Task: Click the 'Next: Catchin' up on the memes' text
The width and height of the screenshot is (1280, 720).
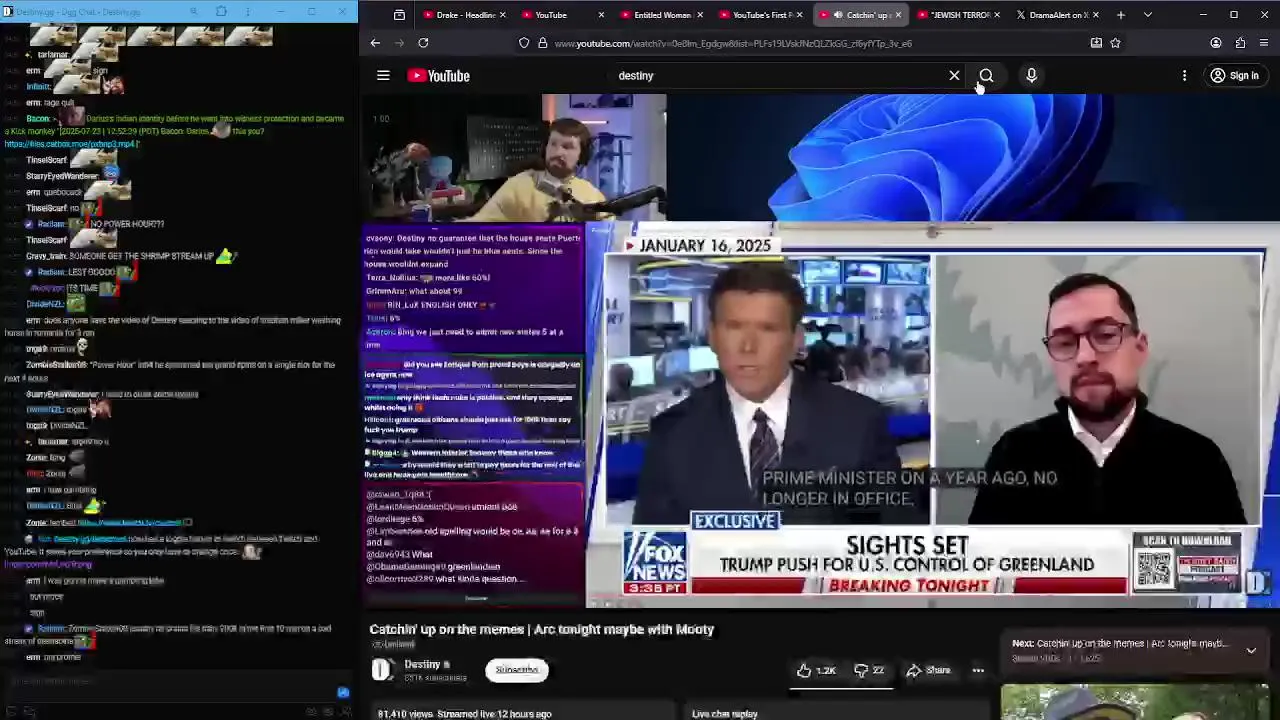Action: pyautogui.click(x=1119, y=644)
